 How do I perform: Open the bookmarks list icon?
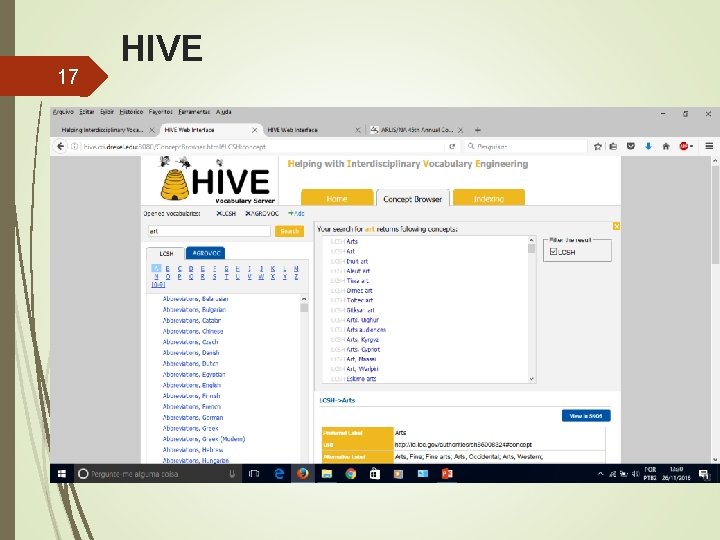pos(613,146)
